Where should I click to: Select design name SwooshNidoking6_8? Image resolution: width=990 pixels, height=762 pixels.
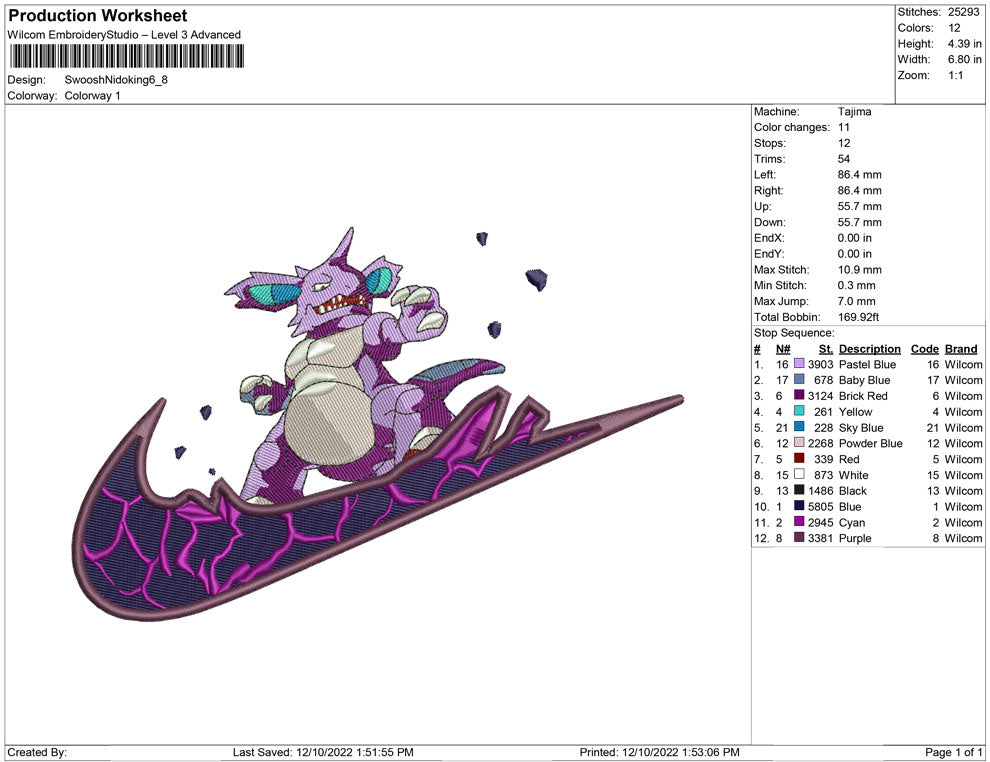click(116, 80)
